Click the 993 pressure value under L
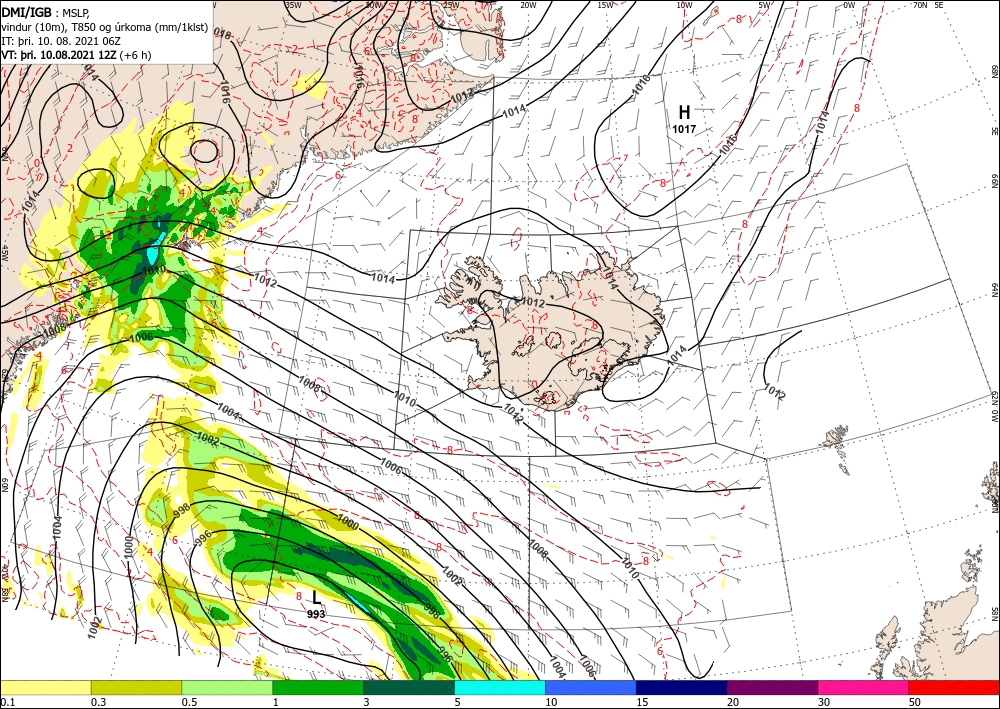 click(x=316, y=614)
